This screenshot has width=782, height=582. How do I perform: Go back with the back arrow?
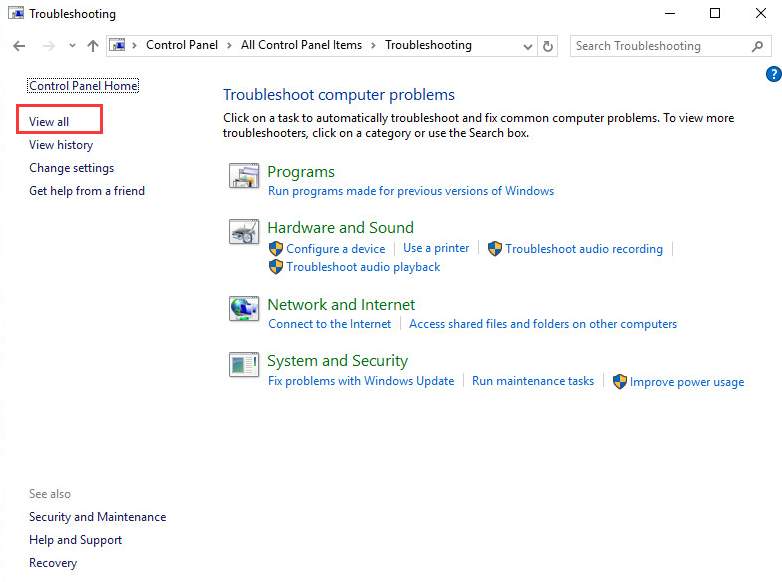pyautogui.click(x=19, y=46)
